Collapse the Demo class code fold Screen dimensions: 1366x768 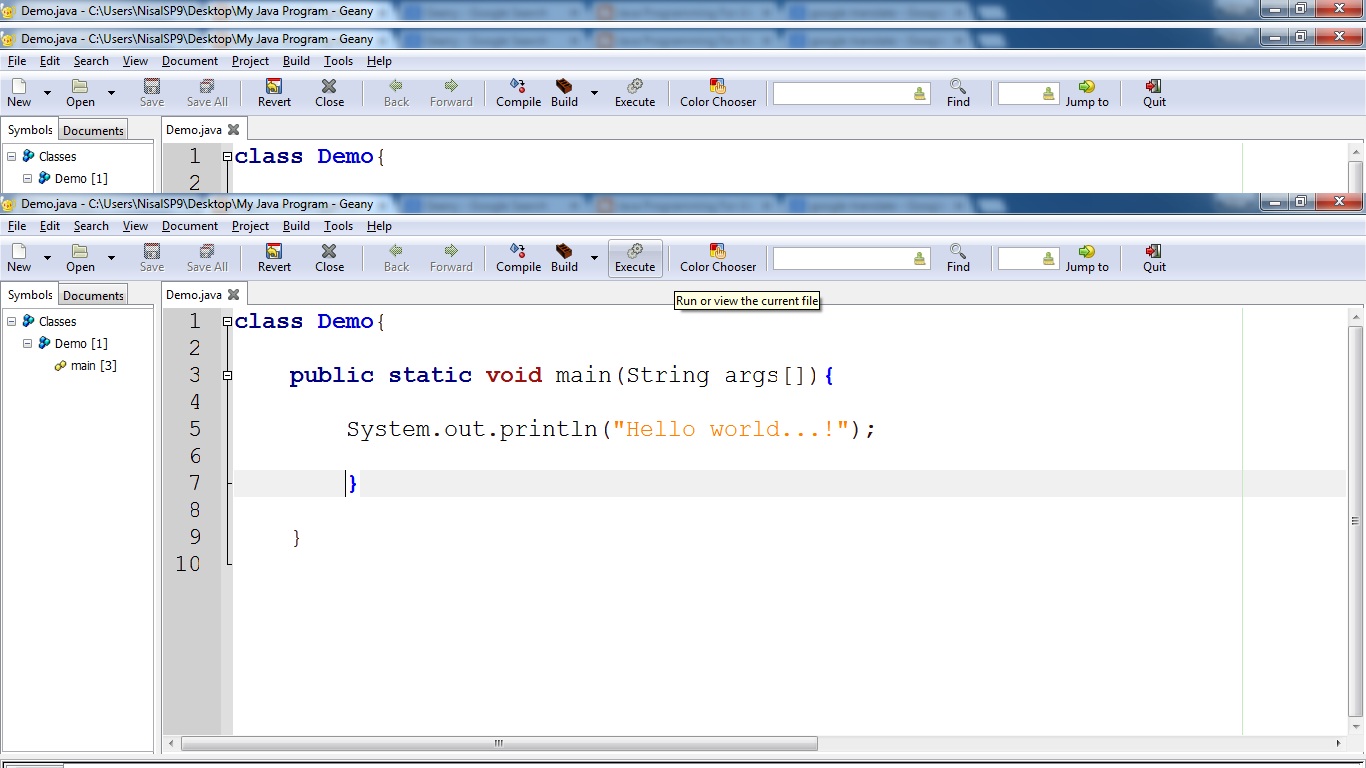pyautogui.click(x=228, y=322)
